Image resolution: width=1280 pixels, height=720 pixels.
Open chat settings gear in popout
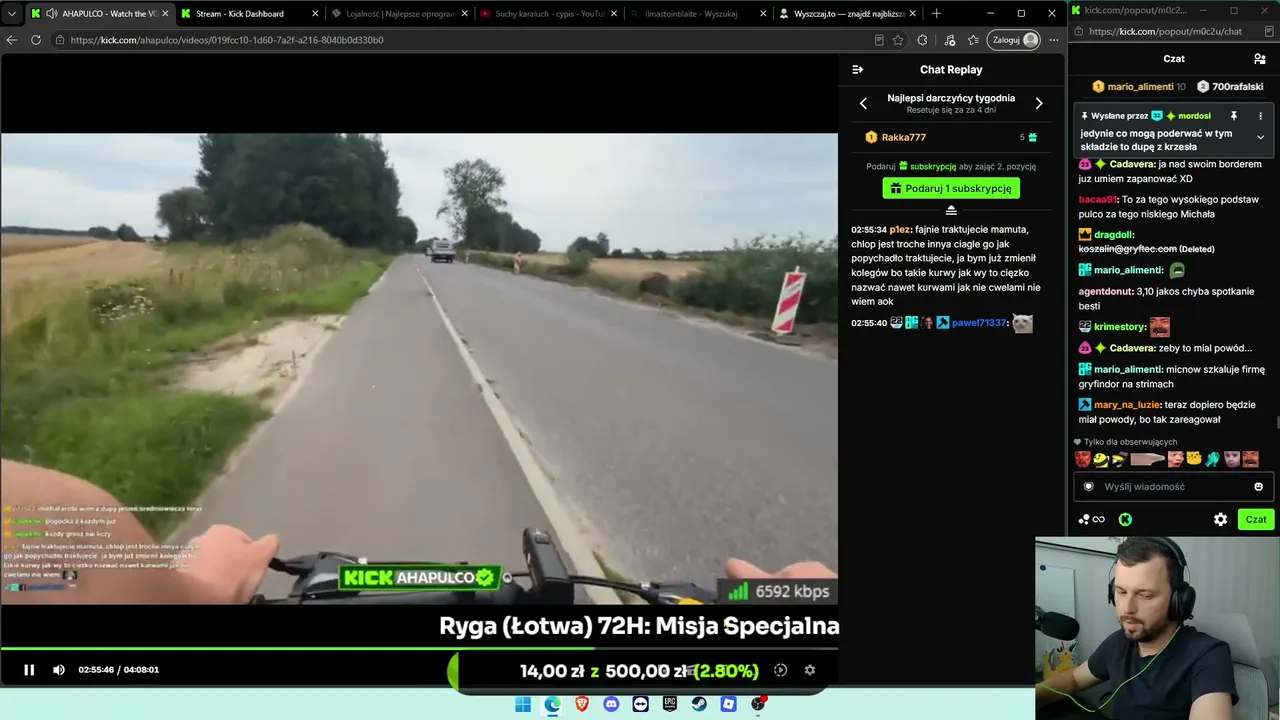point(1221,520)
